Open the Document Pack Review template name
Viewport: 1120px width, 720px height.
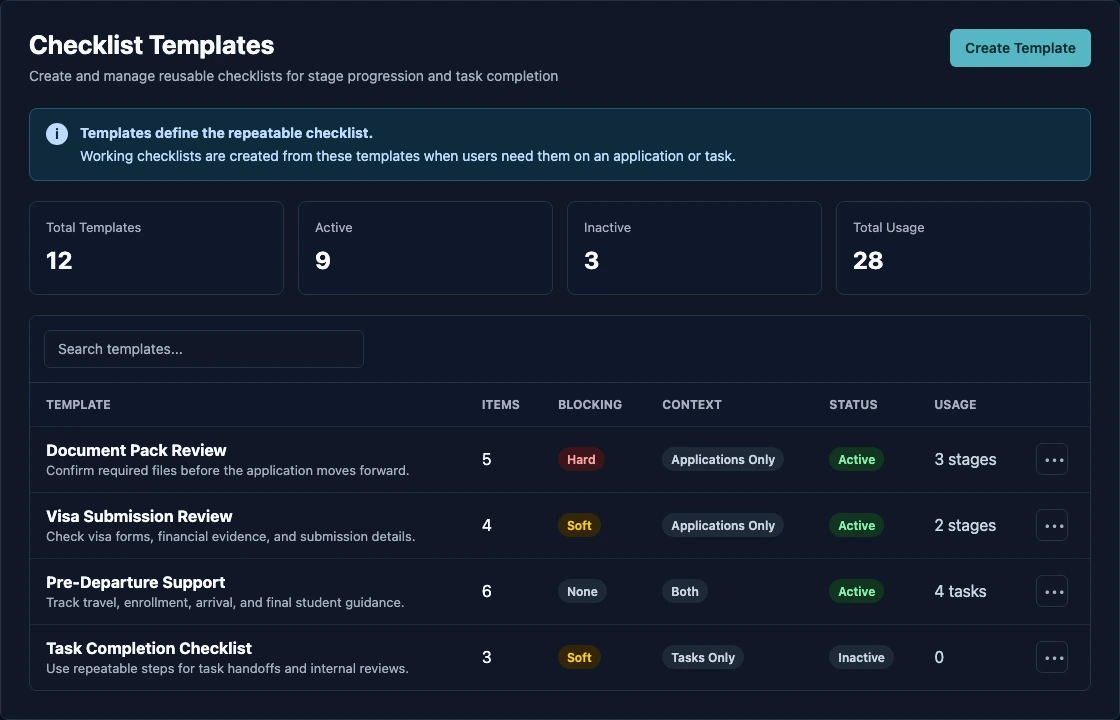[x=136, y=450]
